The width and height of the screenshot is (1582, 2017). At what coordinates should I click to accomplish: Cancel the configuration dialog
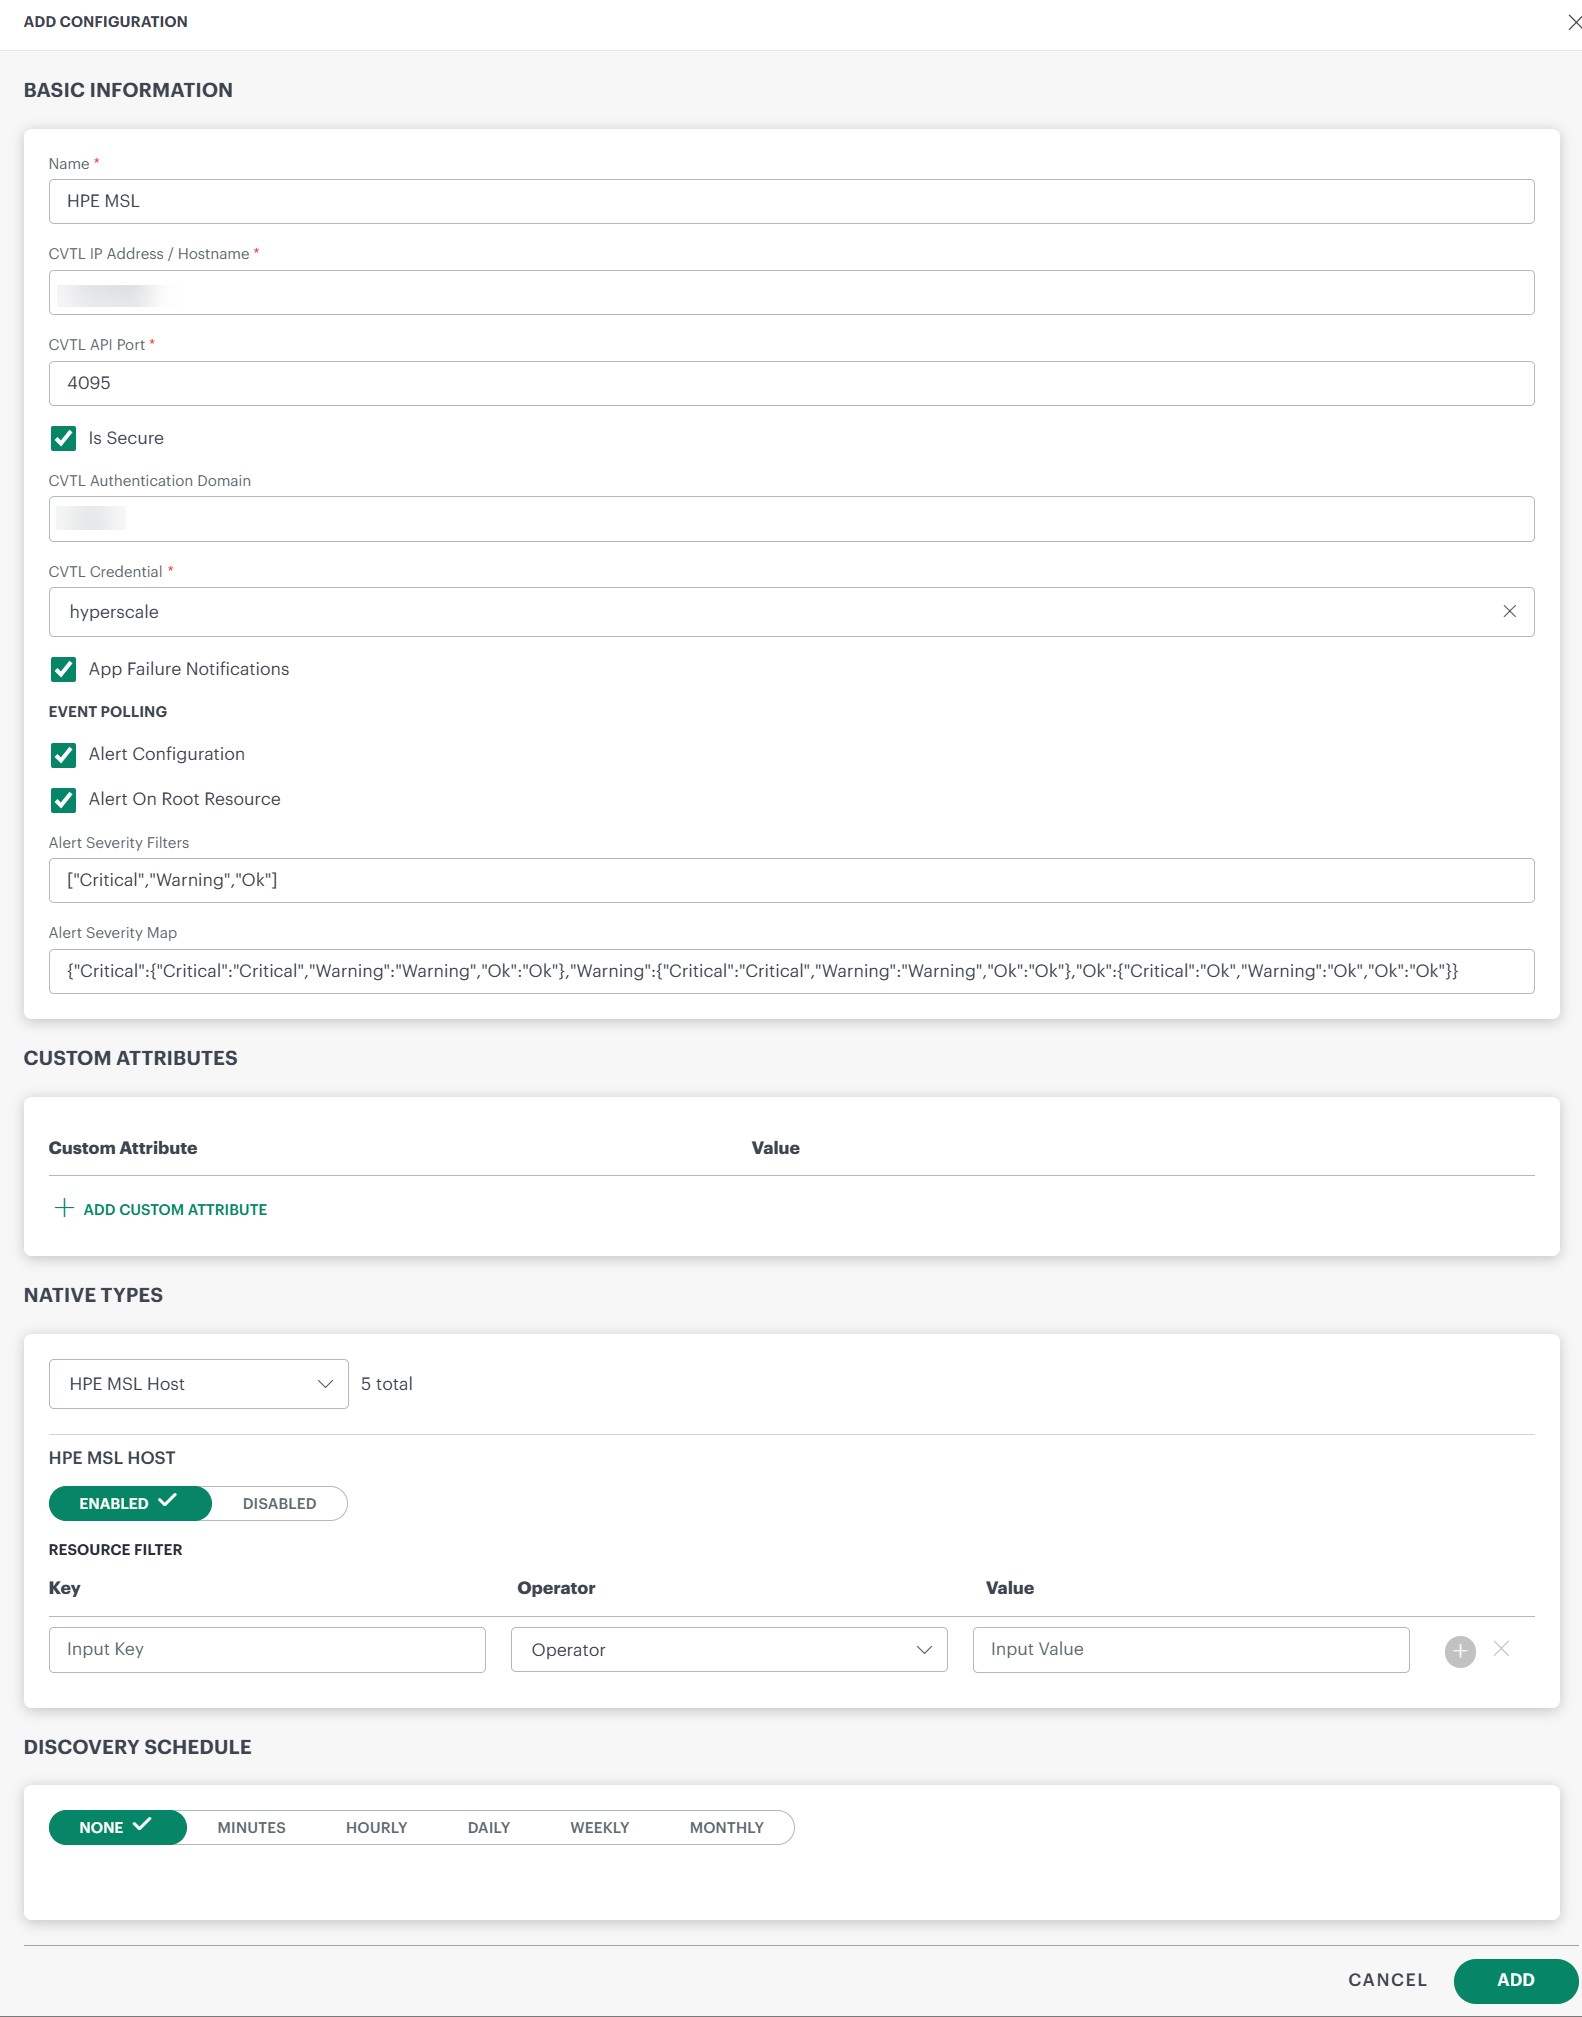[1387, 1980]
